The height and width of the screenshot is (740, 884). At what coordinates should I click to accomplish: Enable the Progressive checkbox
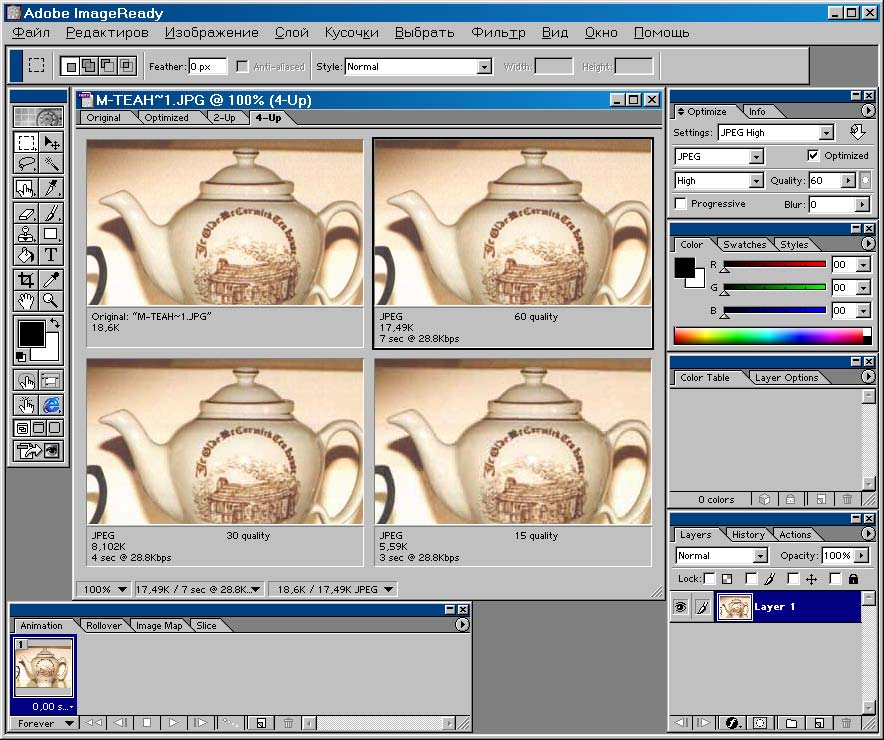(681, 204)
